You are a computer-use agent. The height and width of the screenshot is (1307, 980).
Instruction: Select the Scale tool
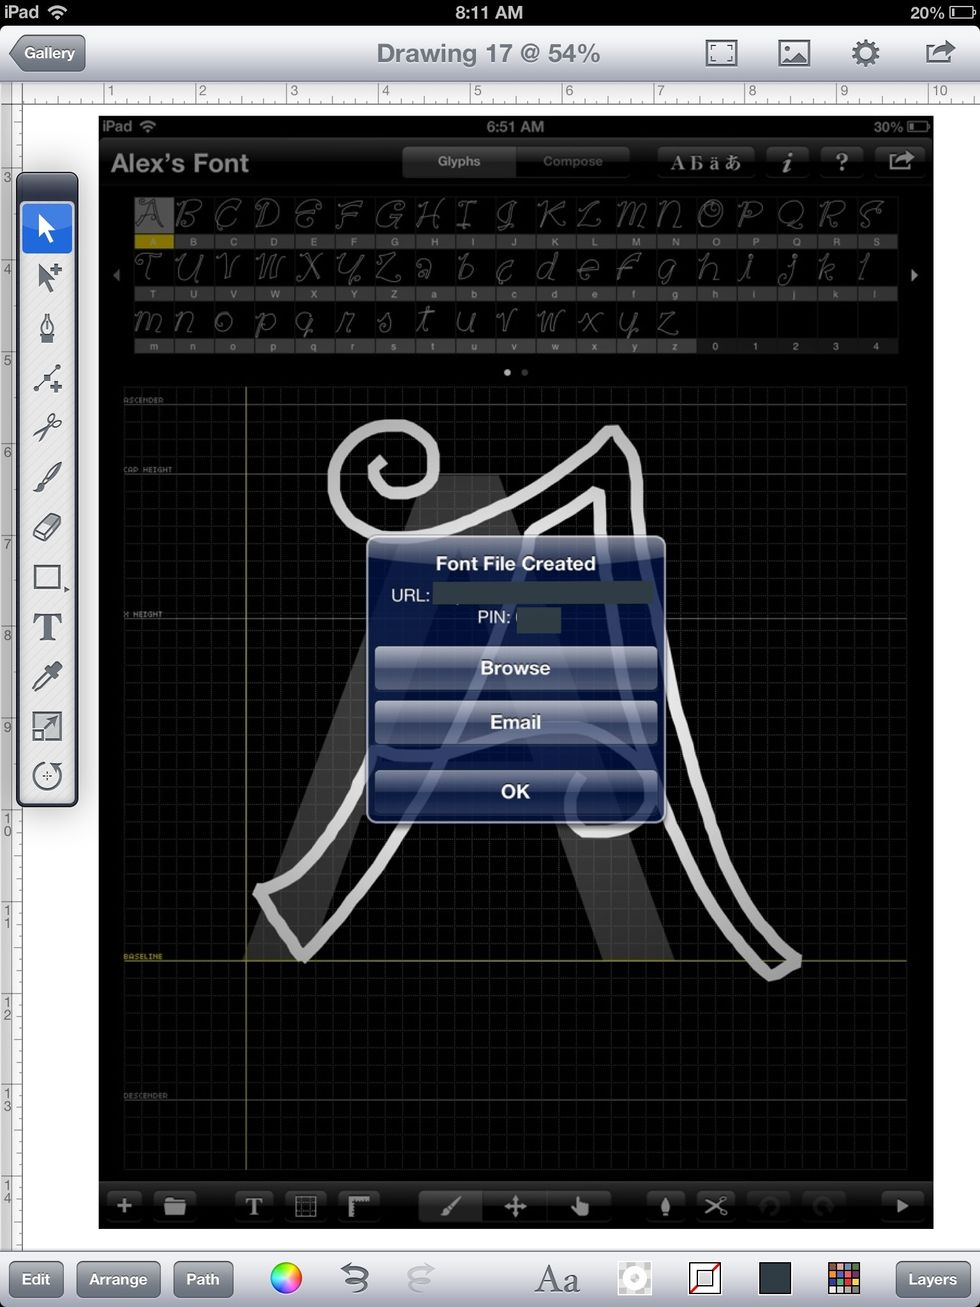47,726
